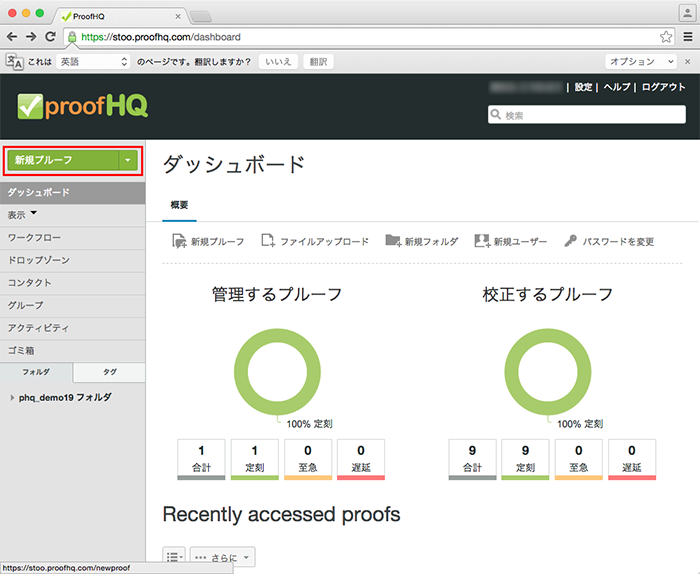Click the green 新規プルーフ button
Screen dimensions: 700x574
coord(63,160)
